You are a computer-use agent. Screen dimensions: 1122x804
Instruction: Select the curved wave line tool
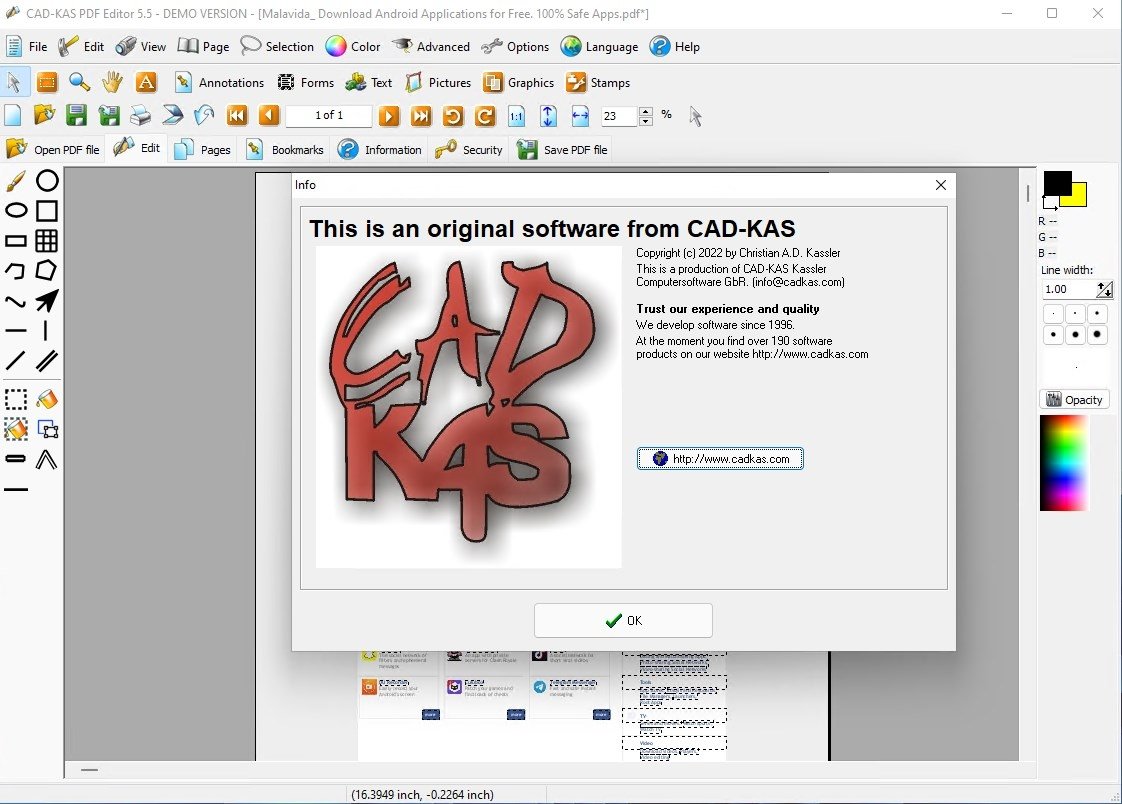tap(16, 300)
